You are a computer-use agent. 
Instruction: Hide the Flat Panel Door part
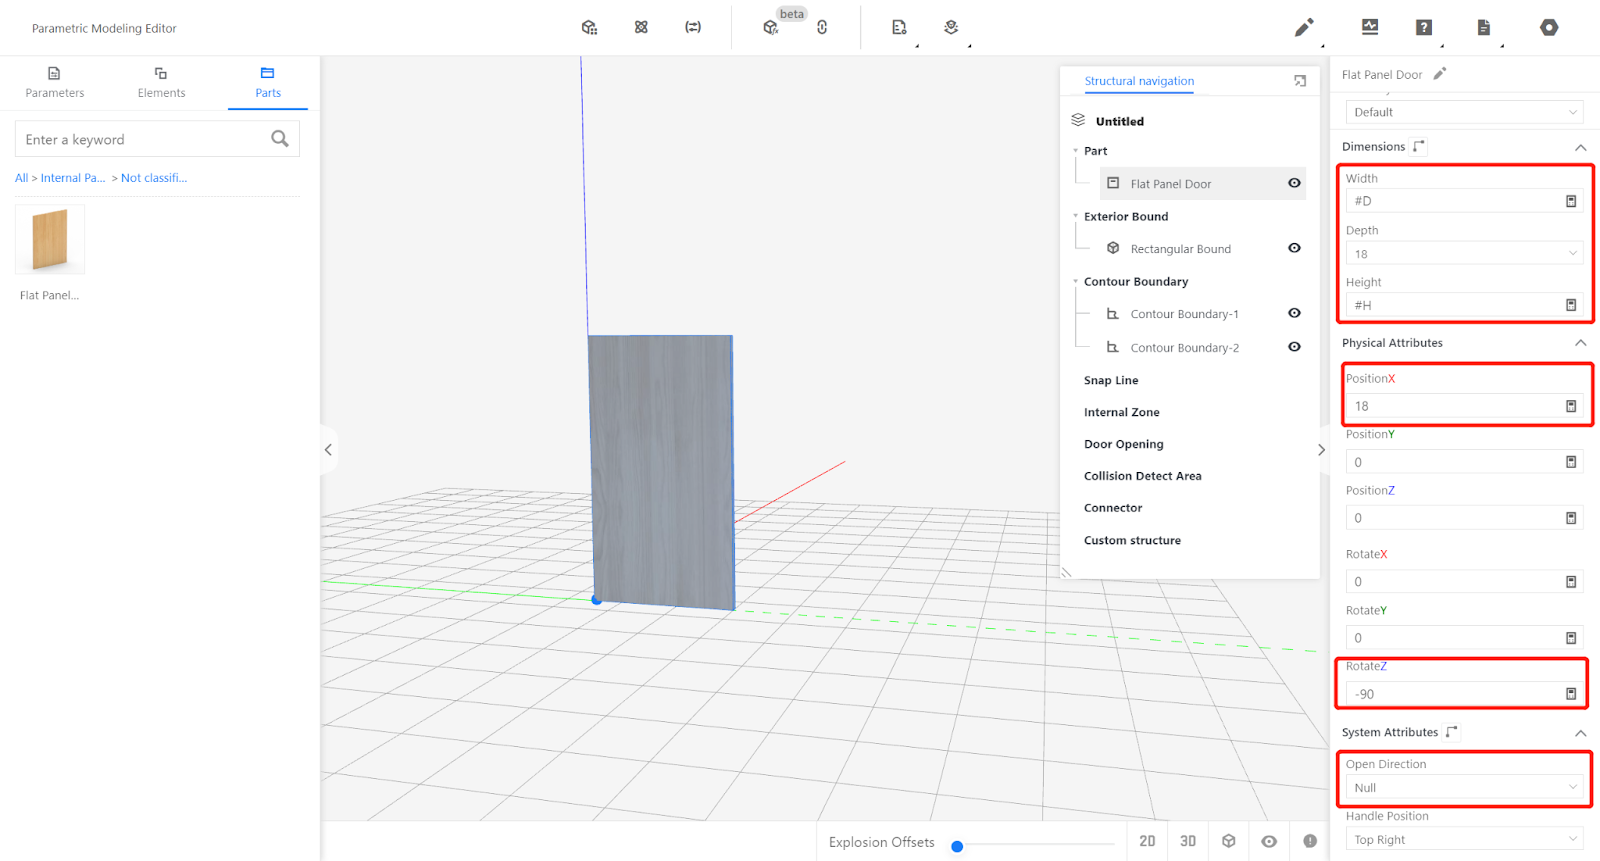point(1294,183)
